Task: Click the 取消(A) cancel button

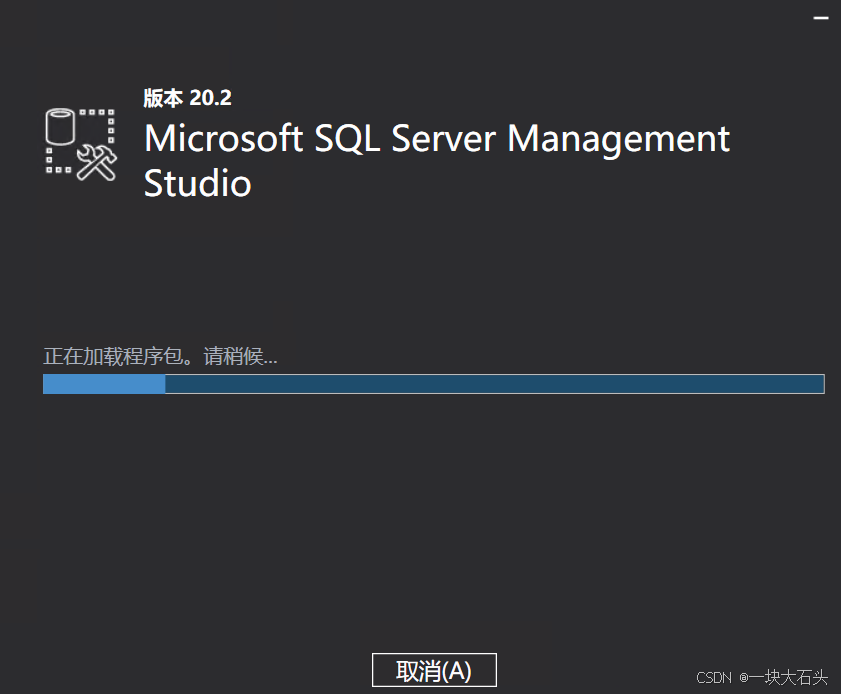Action: point(434,670)
